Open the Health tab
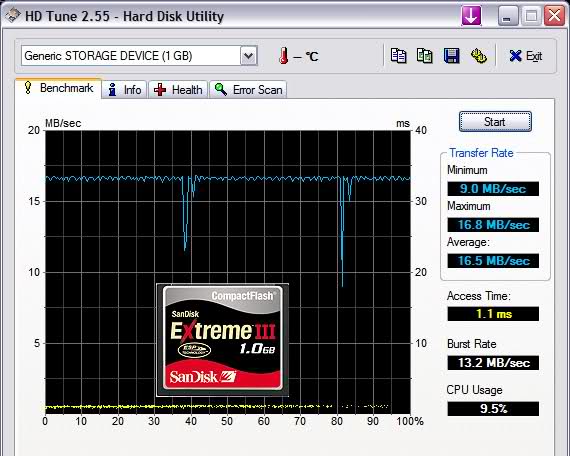 178,89
